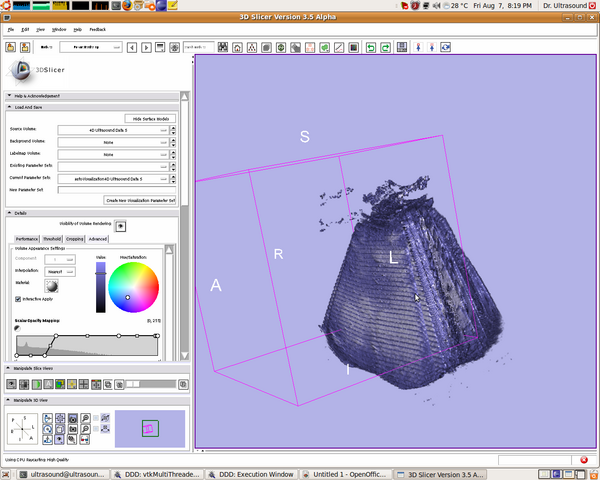
Task: Open the layout chooser icon in toolbar
Action: 402,47
